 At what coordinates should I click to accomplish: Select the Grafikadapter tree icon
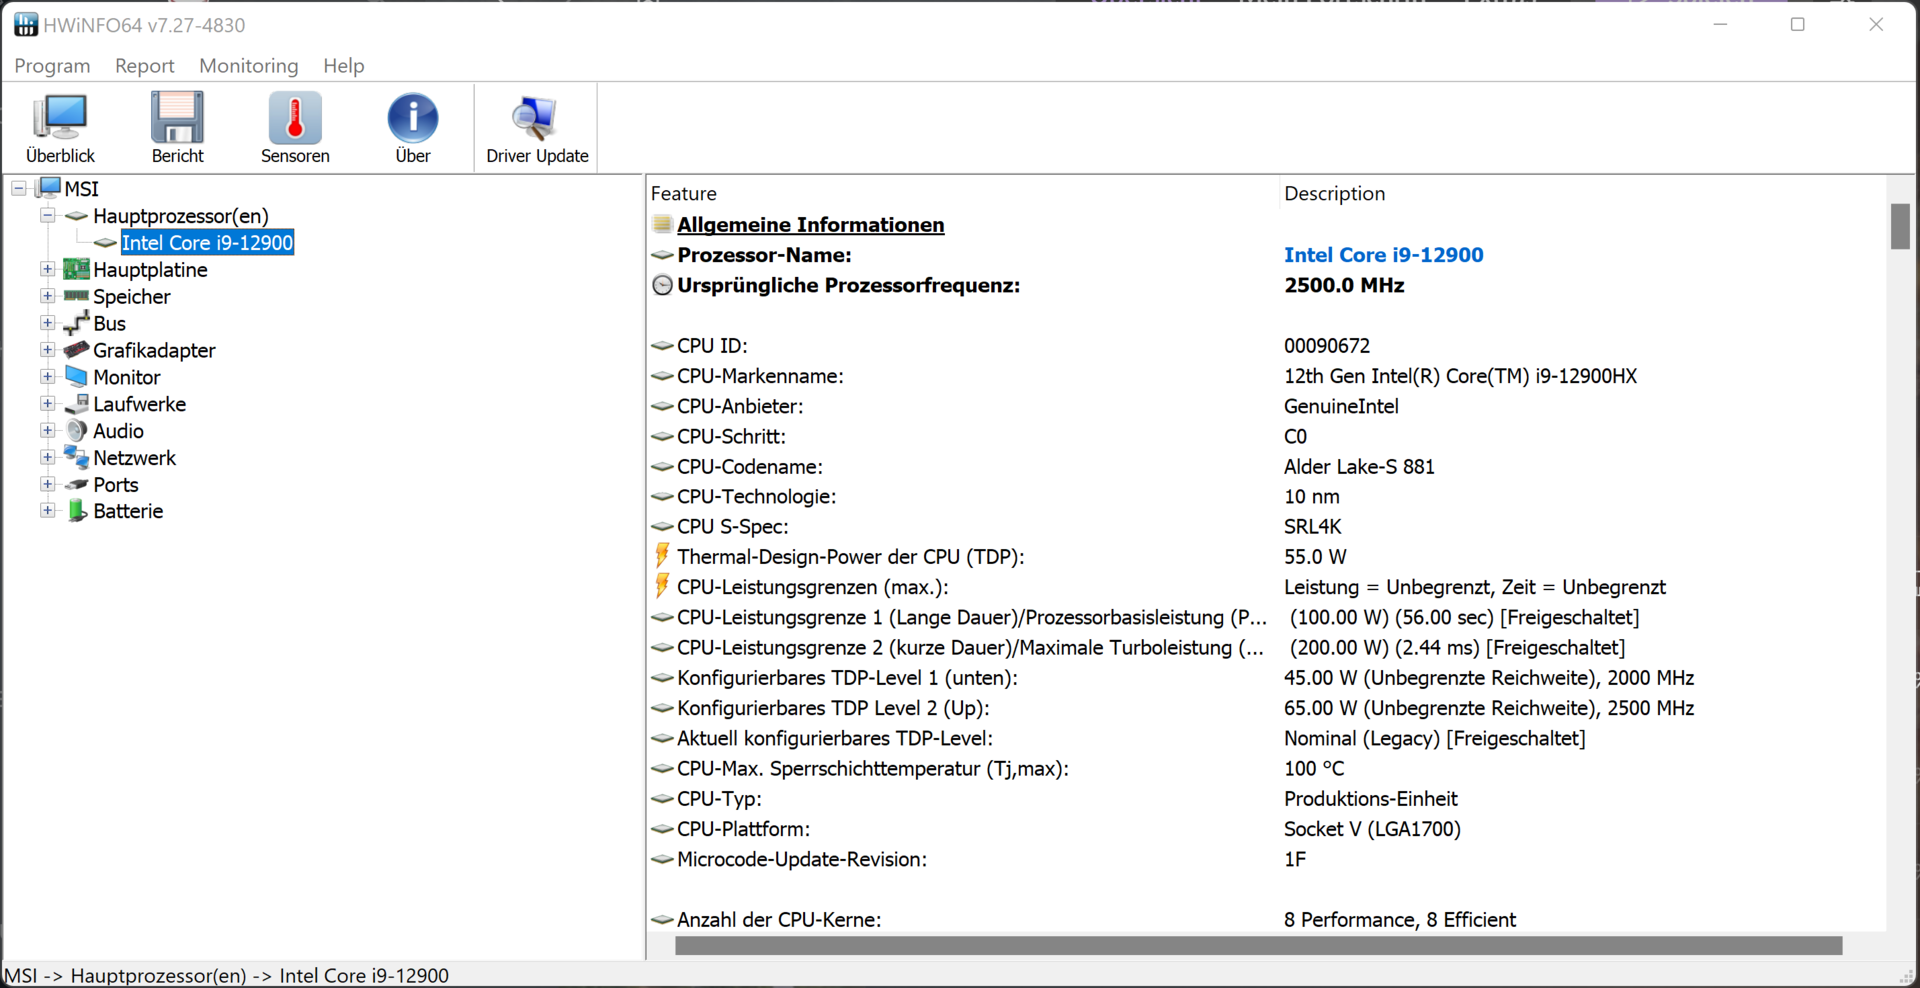click(77, 350)
